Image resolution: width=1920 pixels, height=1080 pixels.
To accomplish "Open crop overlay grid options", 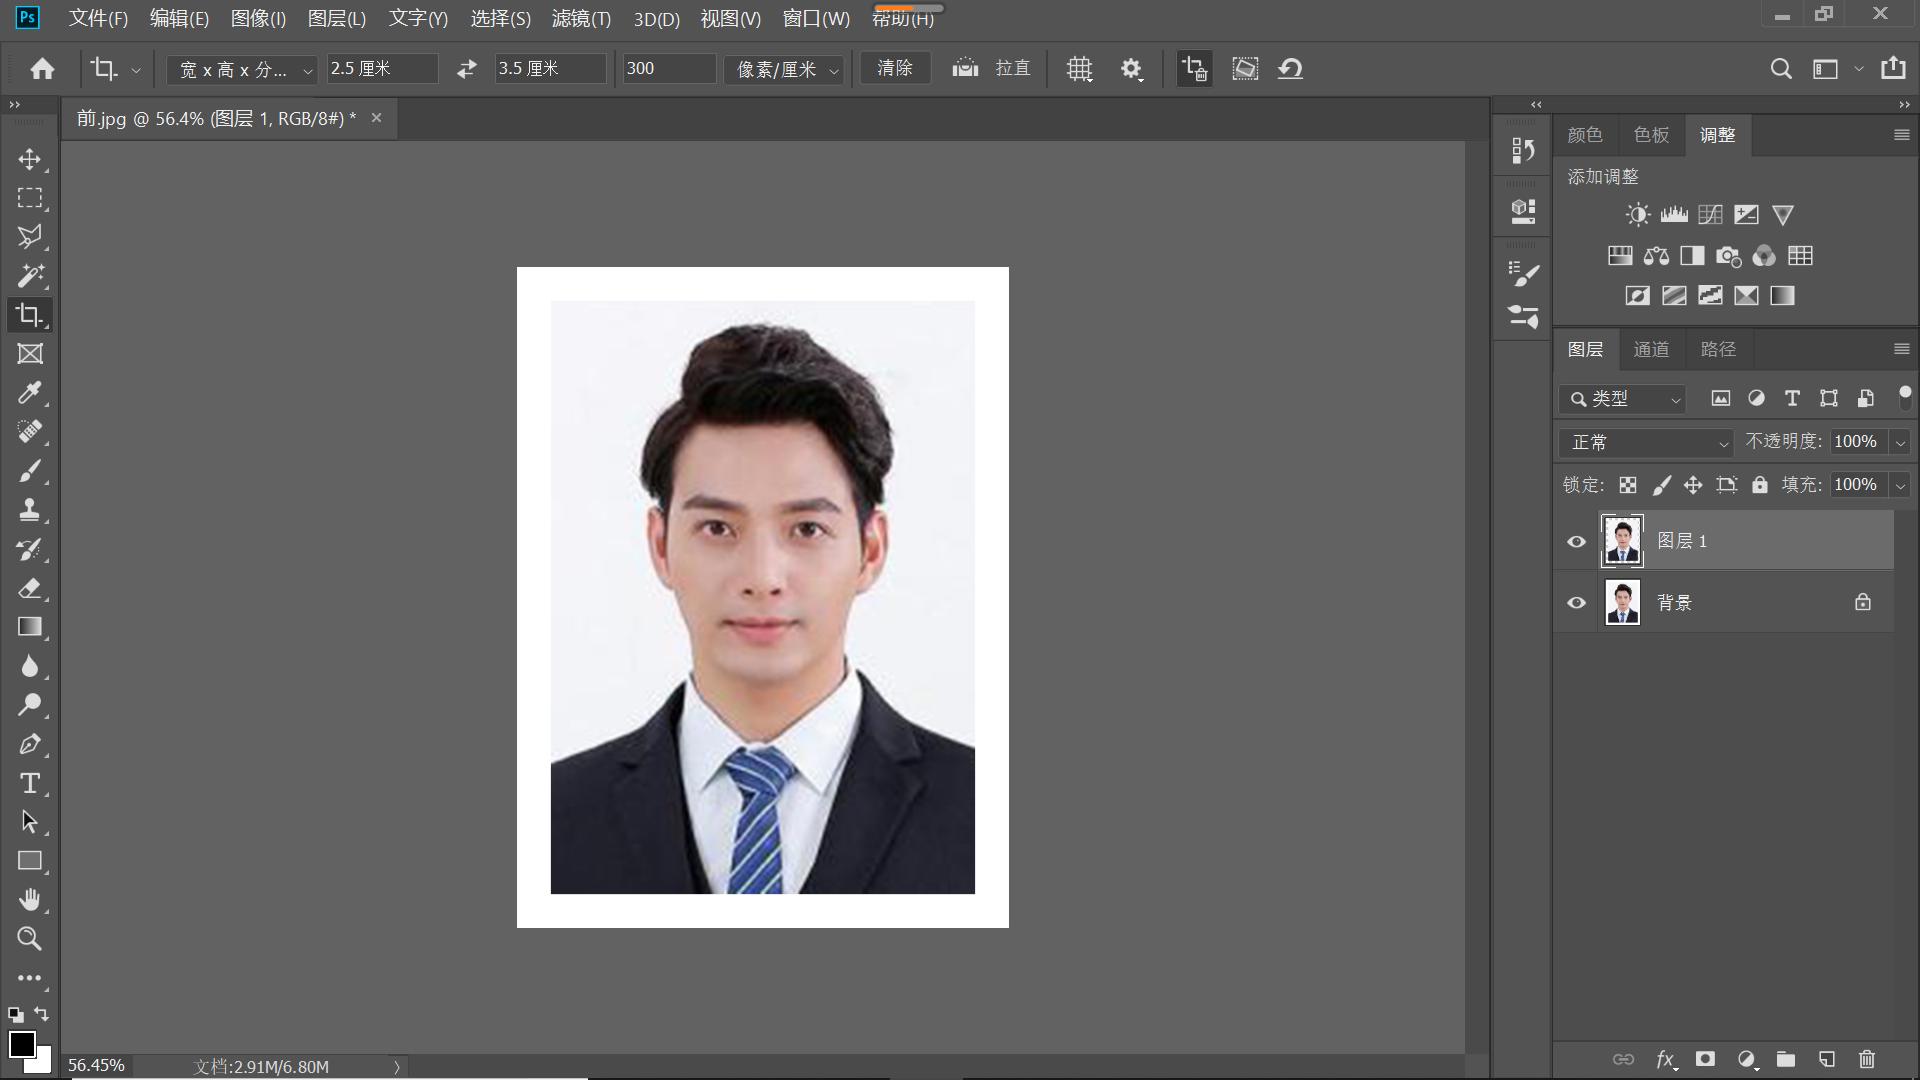I will click(1079, 69).
